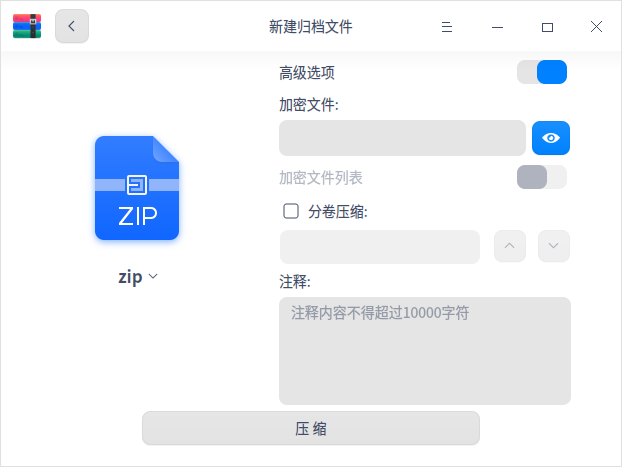Maximize the 新建归档文件 window

(547, 27)
